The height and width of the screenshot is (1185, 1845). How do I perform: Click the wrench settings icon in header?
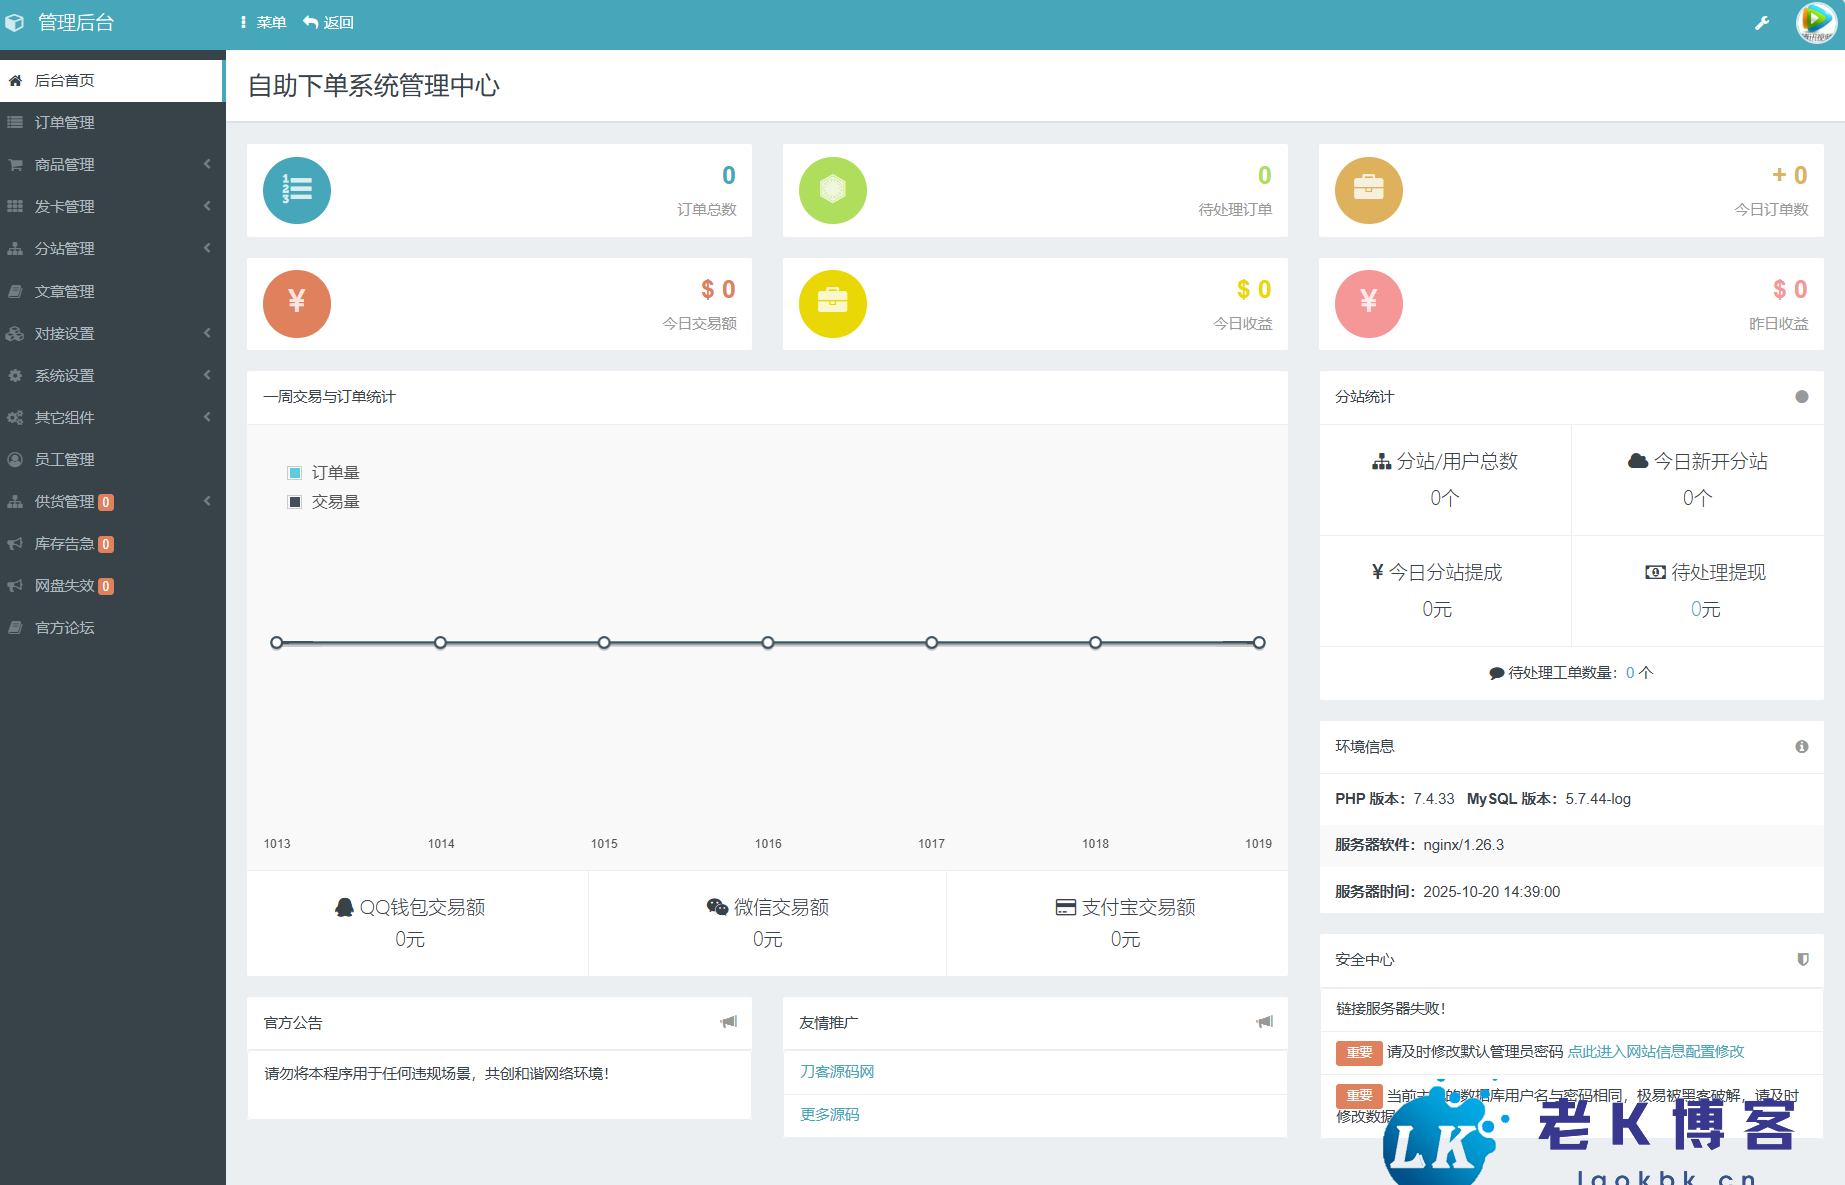tap(1762, 23)
